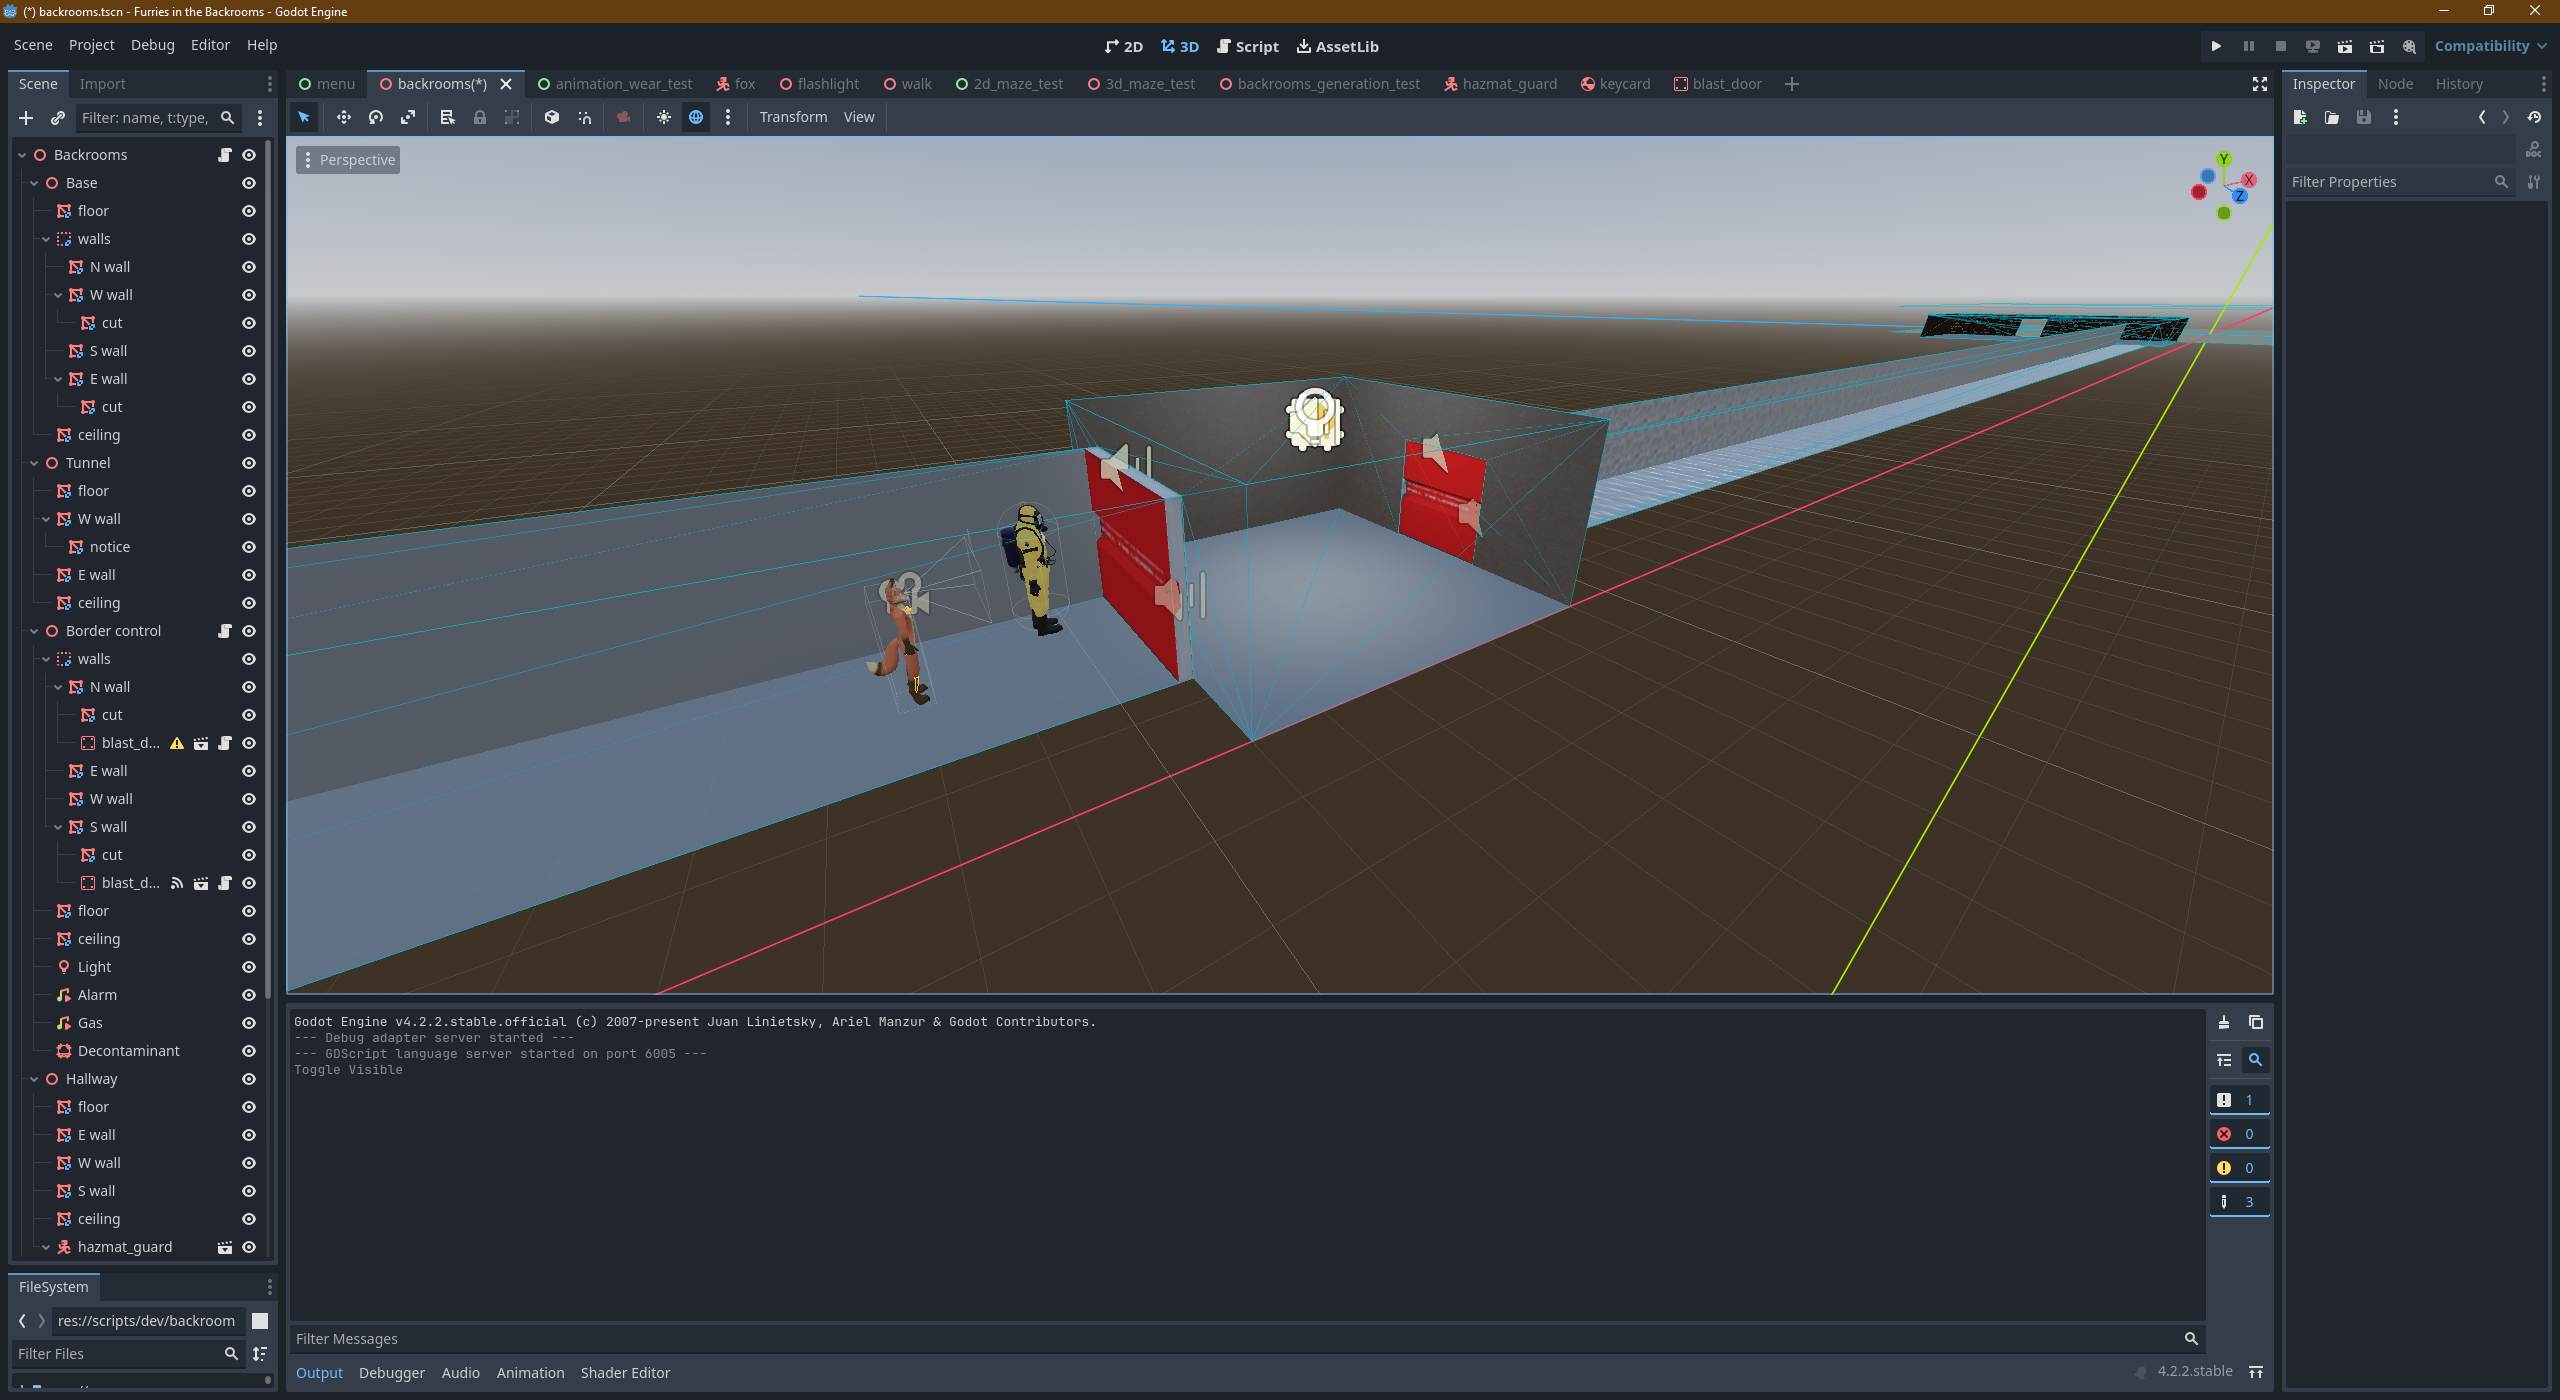Toggle preview environment globe icon
This screenshot has height=1400, width=2560.
coord(695,117)
